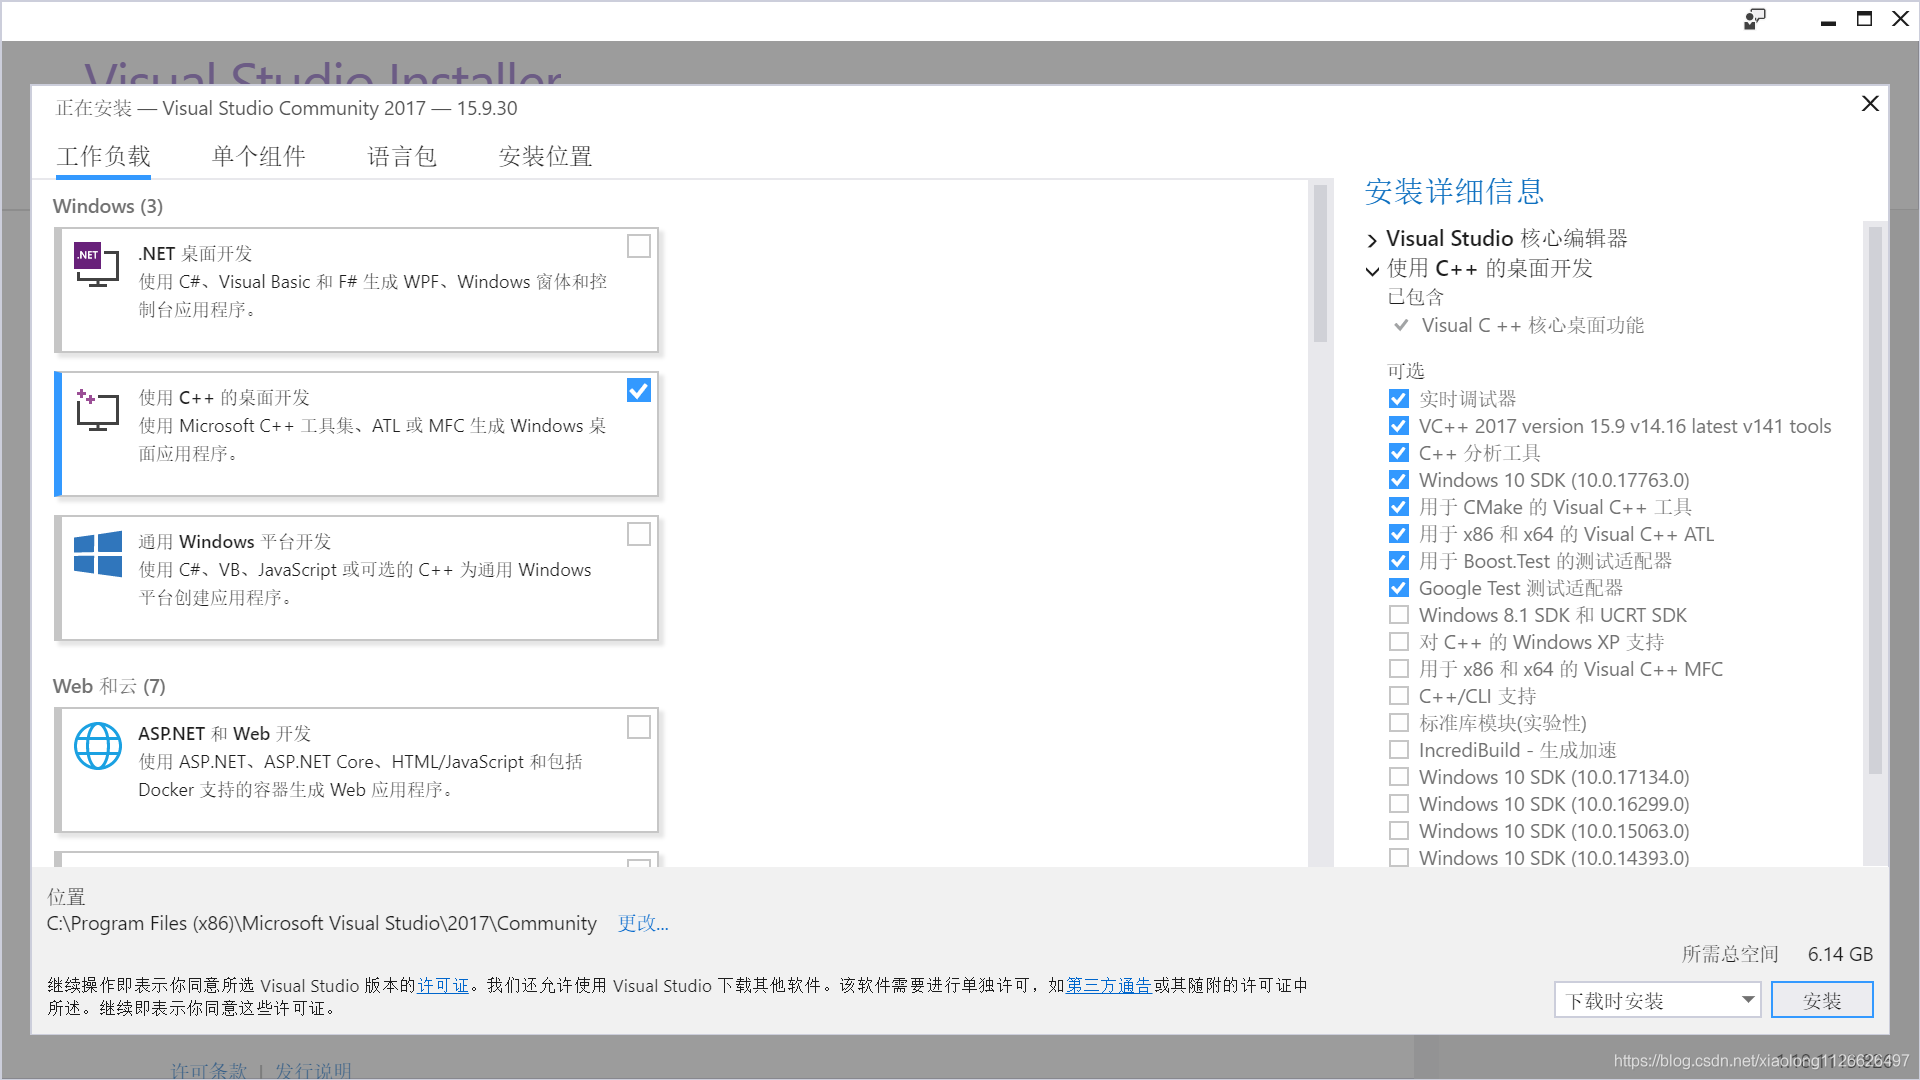Maximize the Visual Studio Installer window

[1864, 19]
